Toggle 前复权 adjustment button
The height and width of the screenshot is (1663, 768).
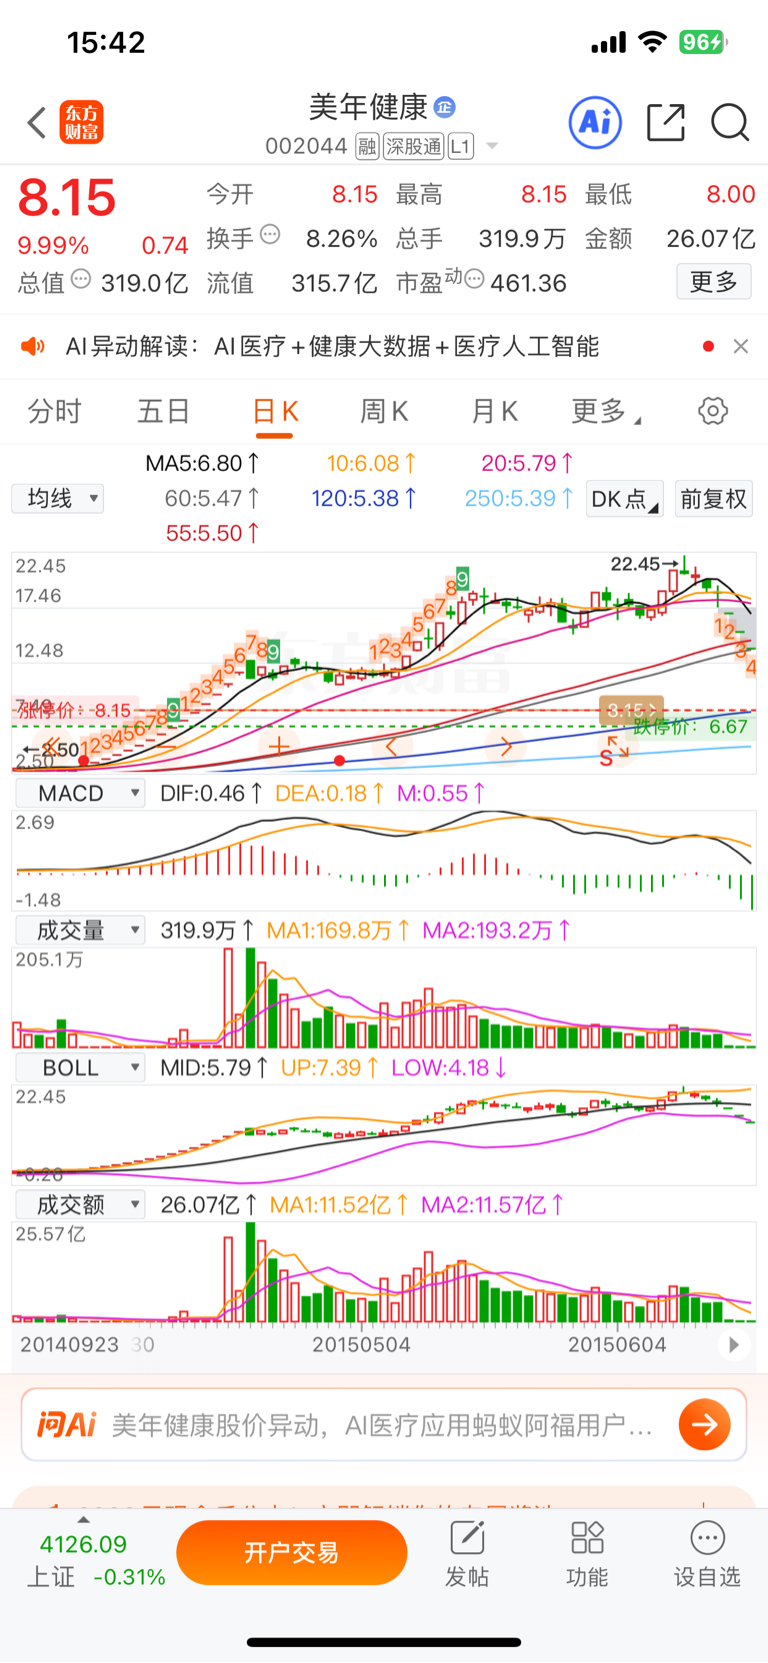(x=714, y=499)
